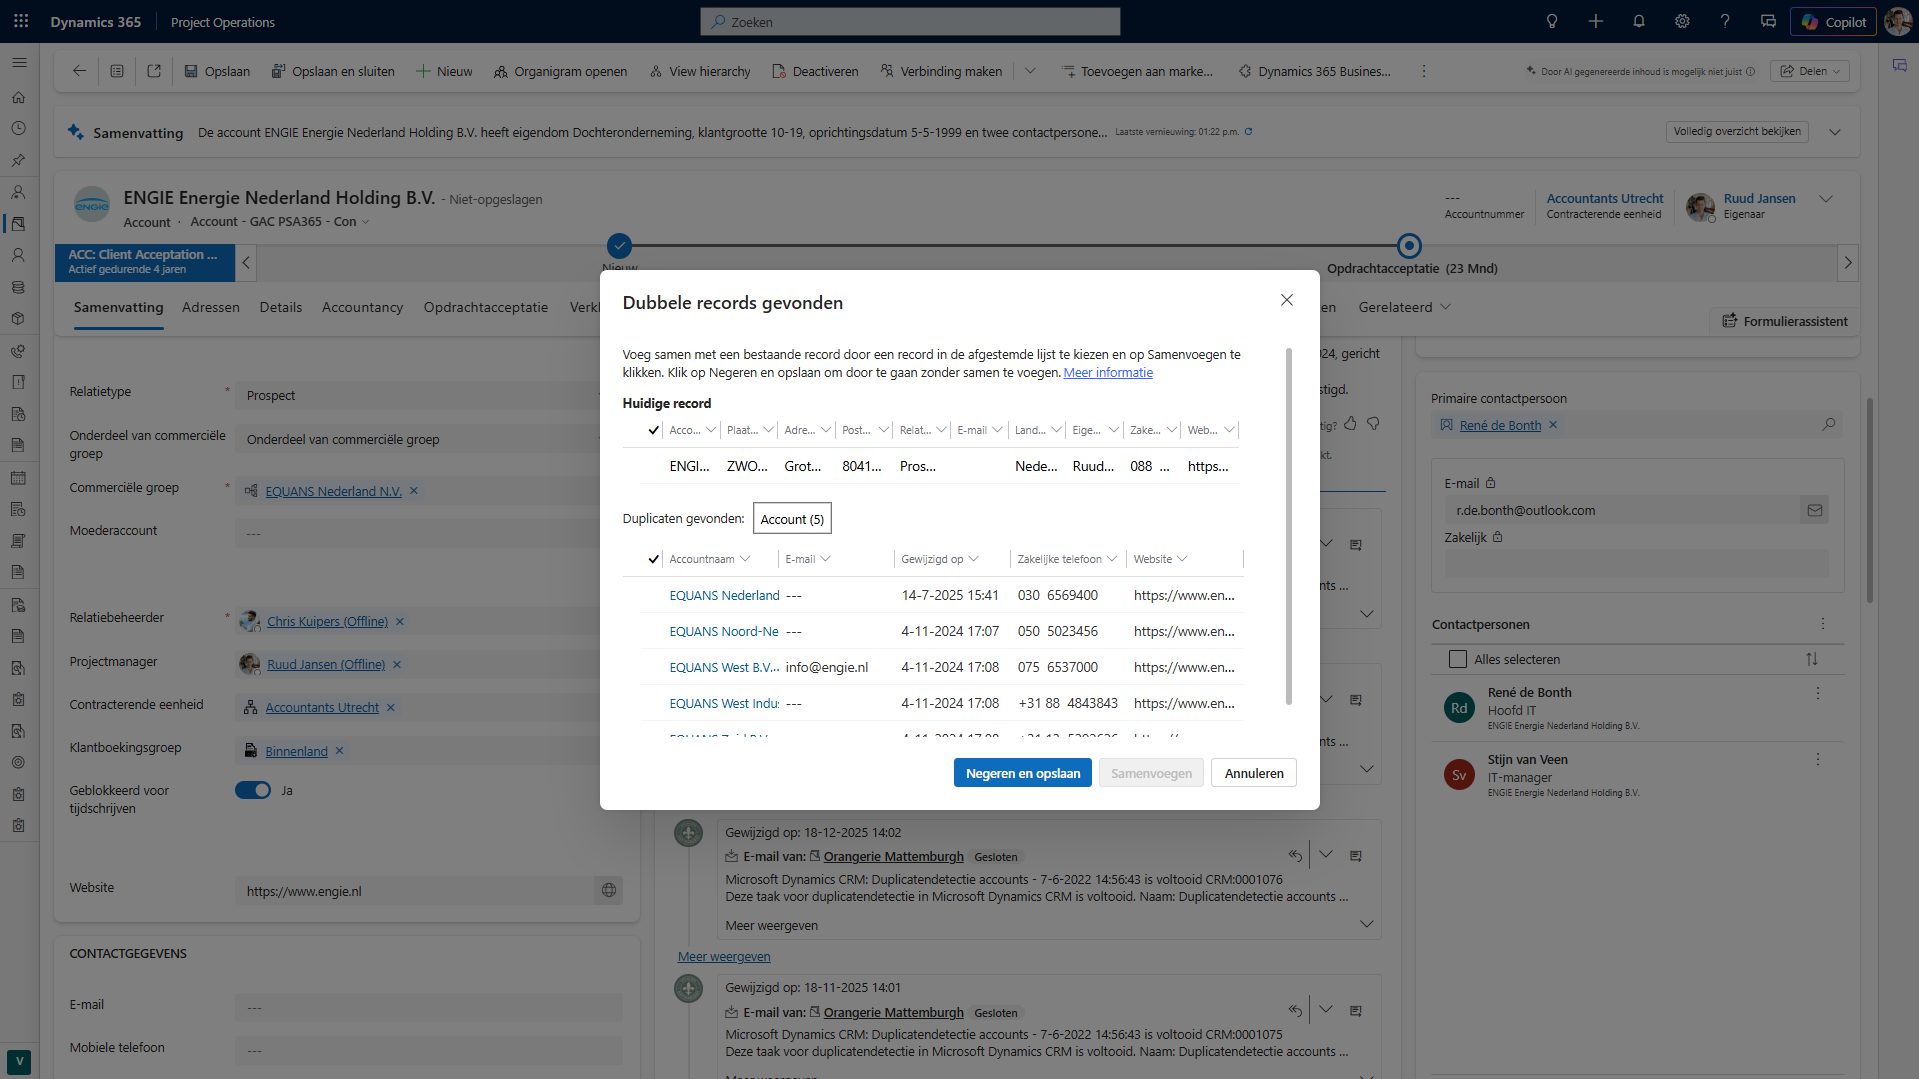The height and width of the screenshot is (1079, 1919).
Task: Click the Opslaan save toolbar button
Action: click(x=217, y=71)
